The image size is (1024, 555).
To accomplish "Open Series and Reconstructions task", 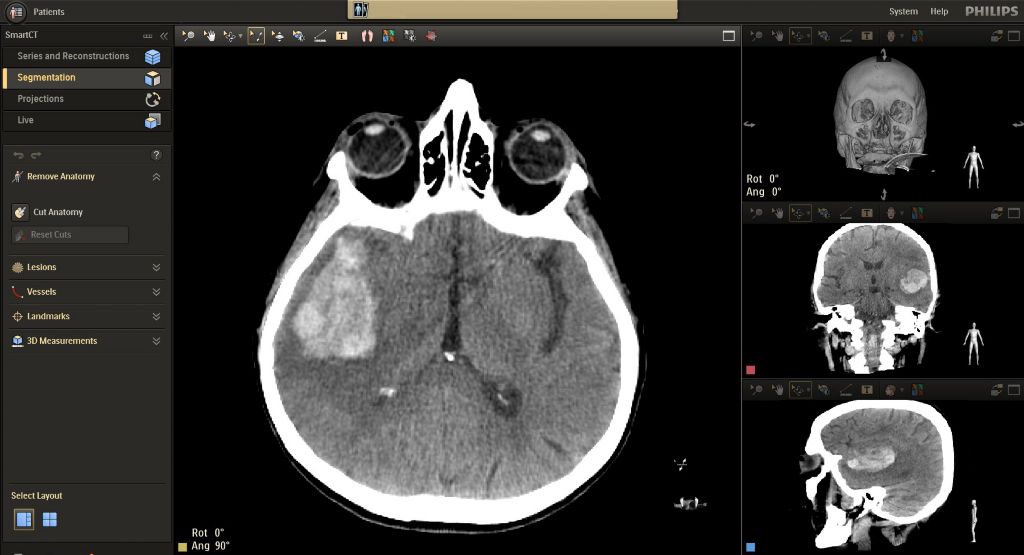I will 87,56.
